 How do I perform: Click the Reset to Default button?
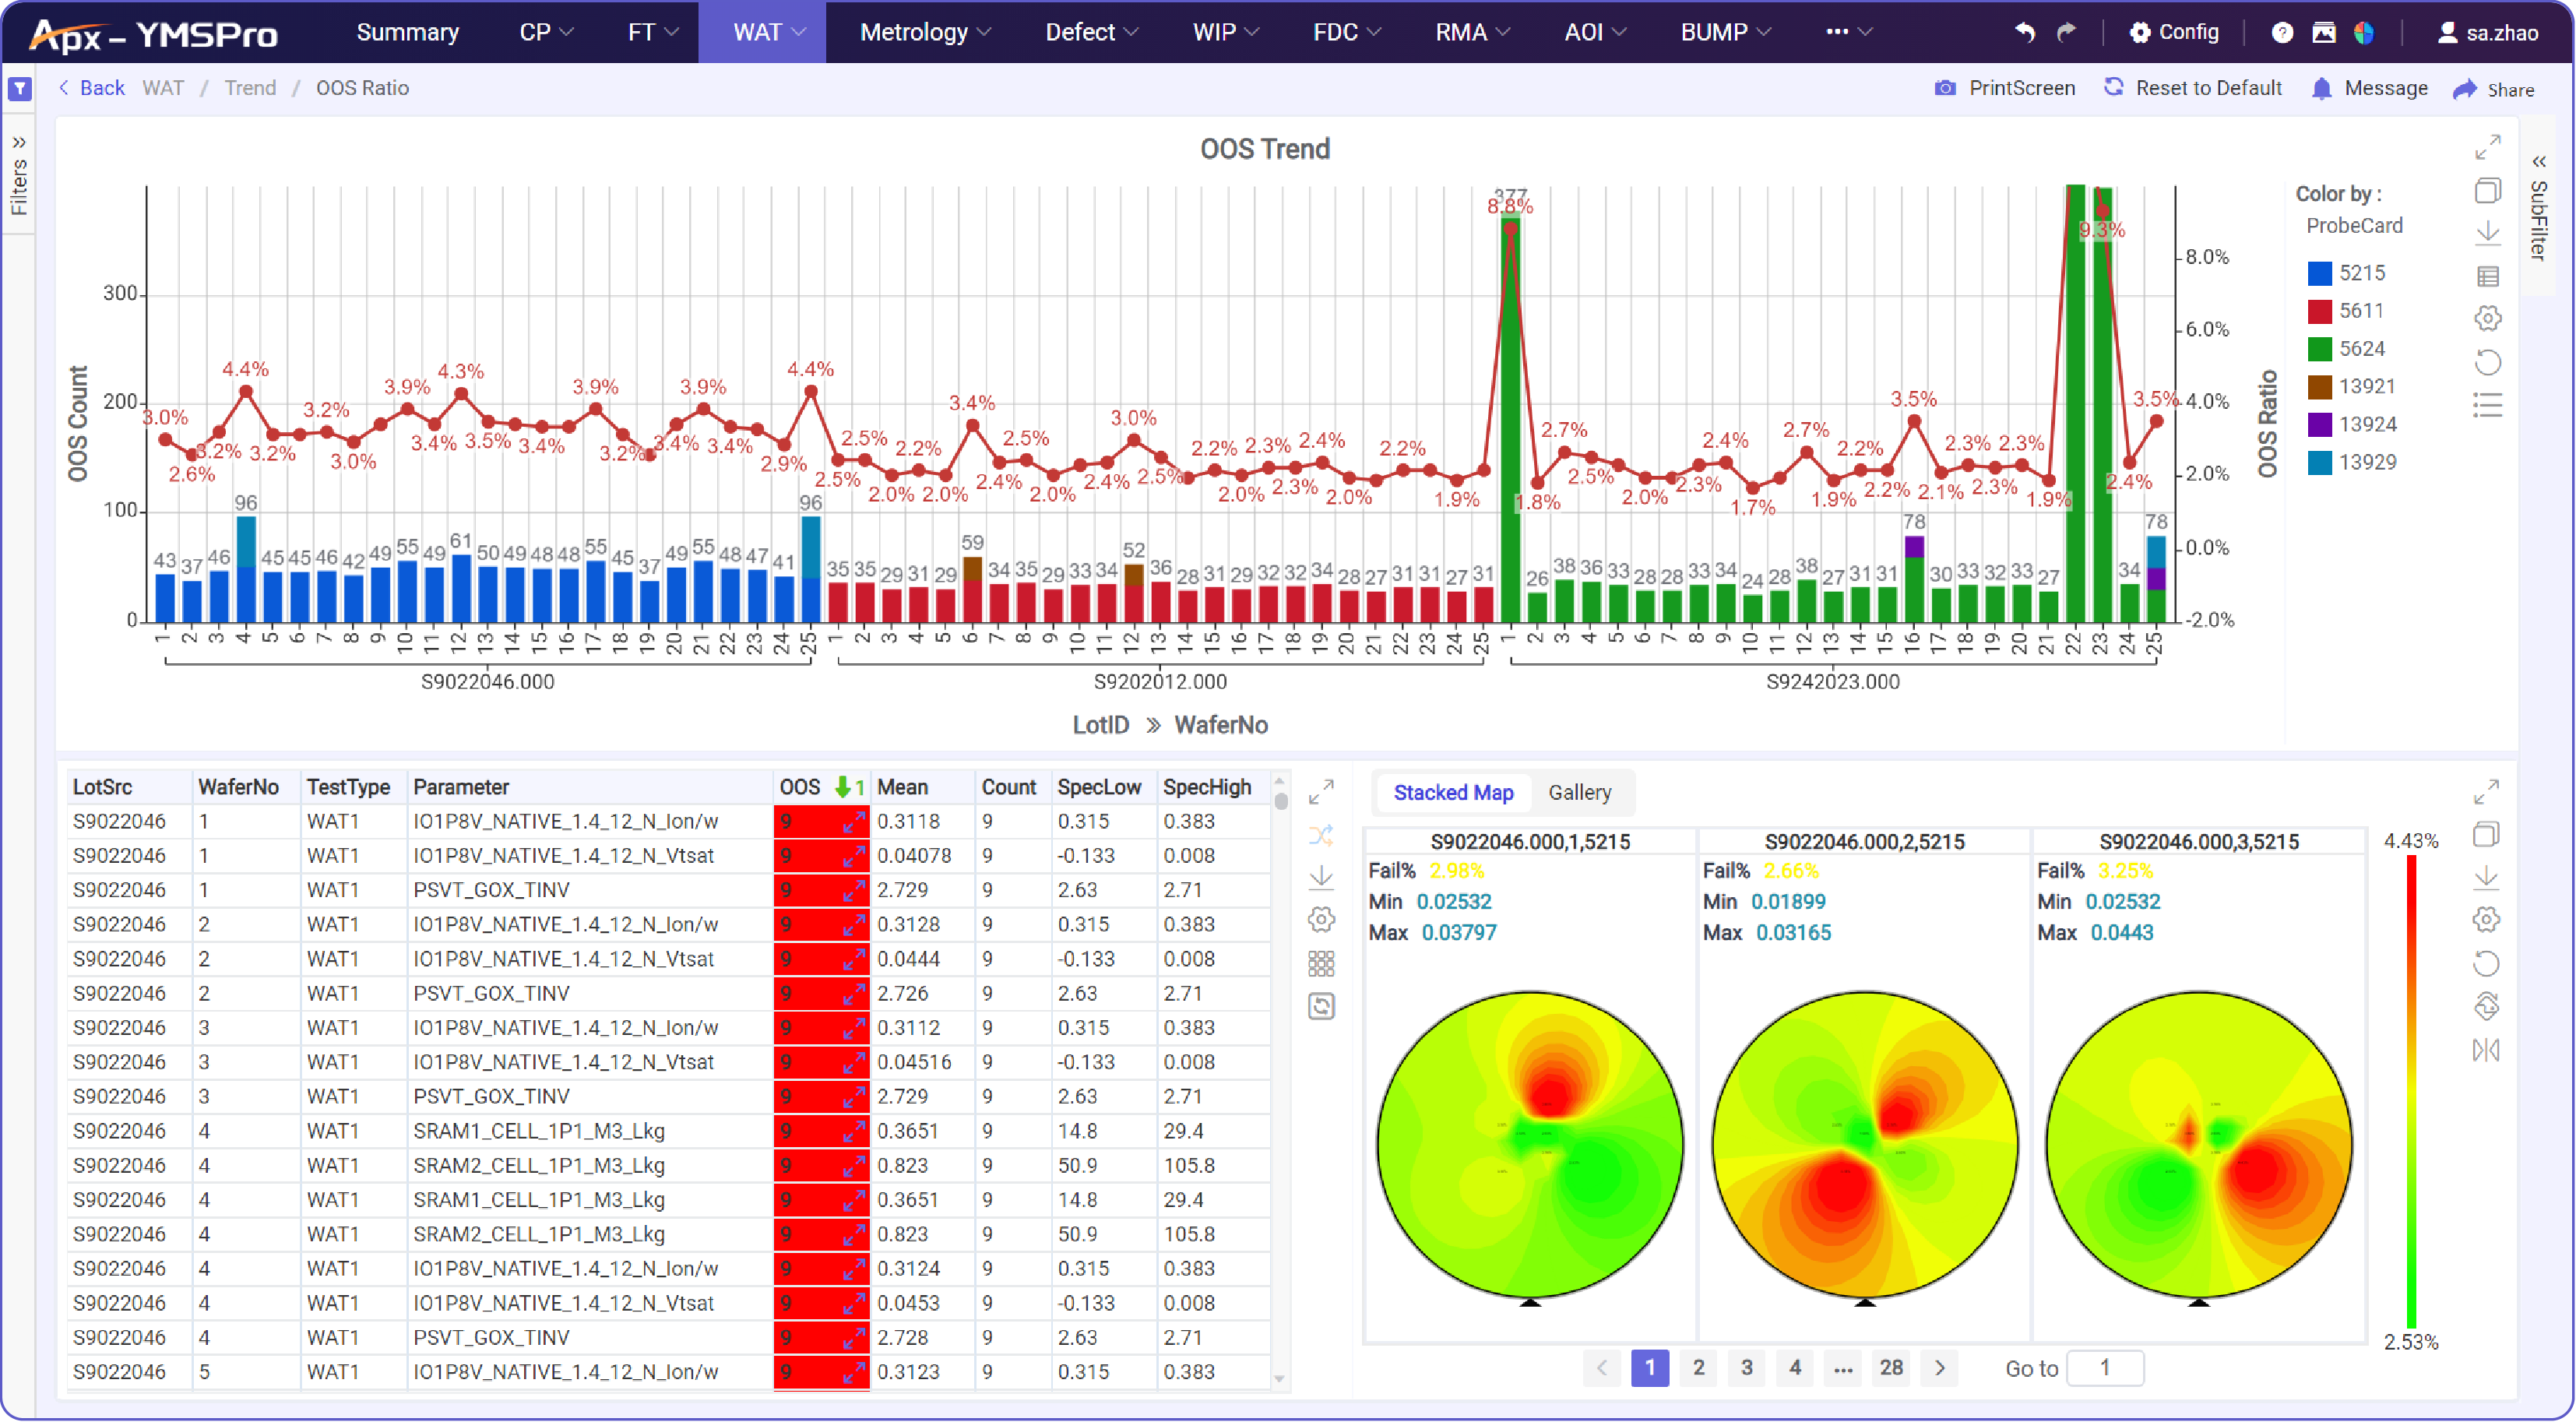coord(2193,88)
